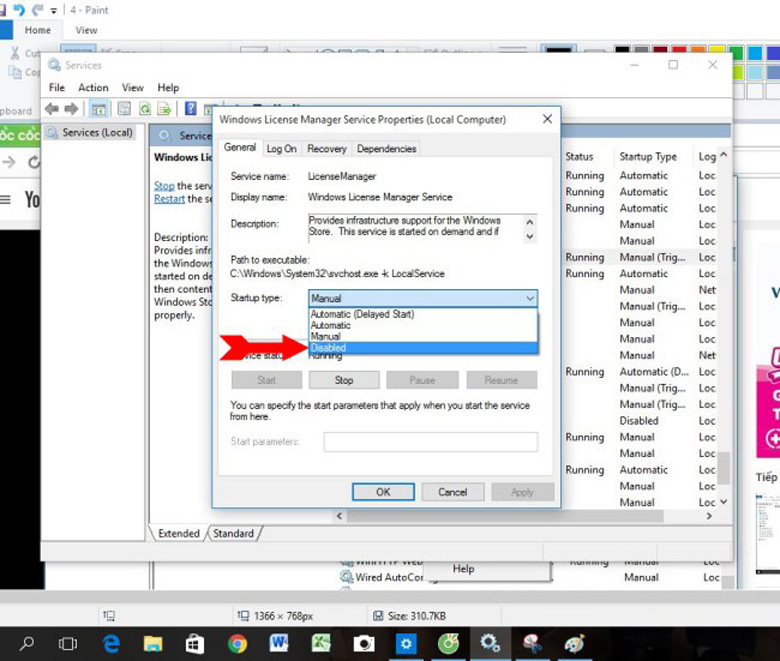Open the Action menu in Services

pyautogui.click(x=93, y=88)
